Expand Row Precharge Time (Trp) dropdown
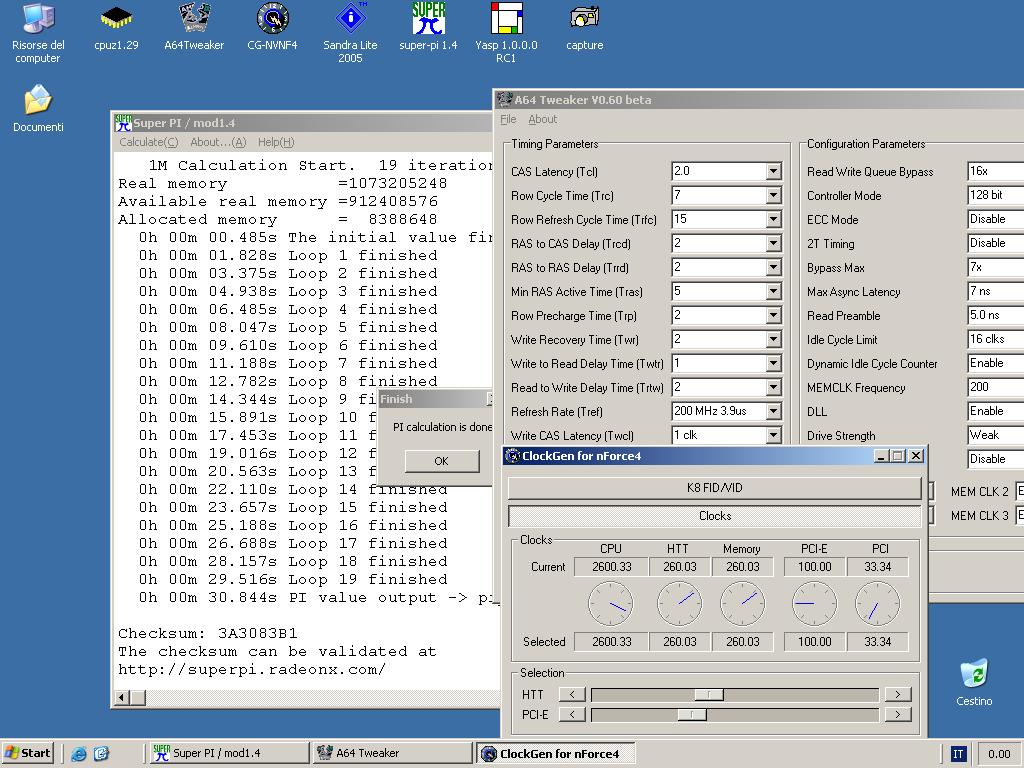The width and height of the screenshot is (1024, 768). [x=773, y=315]
